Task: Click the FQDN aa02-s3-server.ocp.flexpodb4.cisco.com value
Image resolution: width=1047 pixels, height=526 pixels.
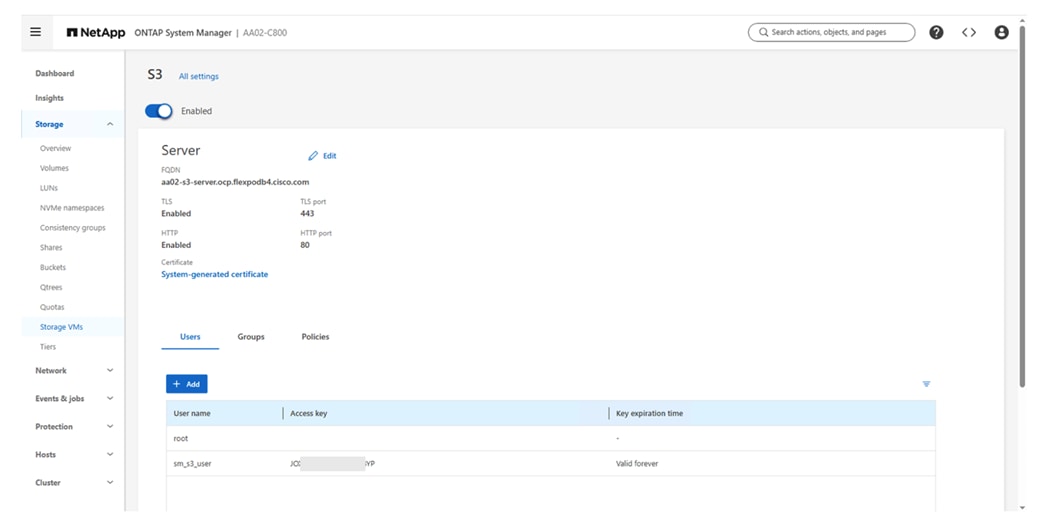Action: (235, 182)
